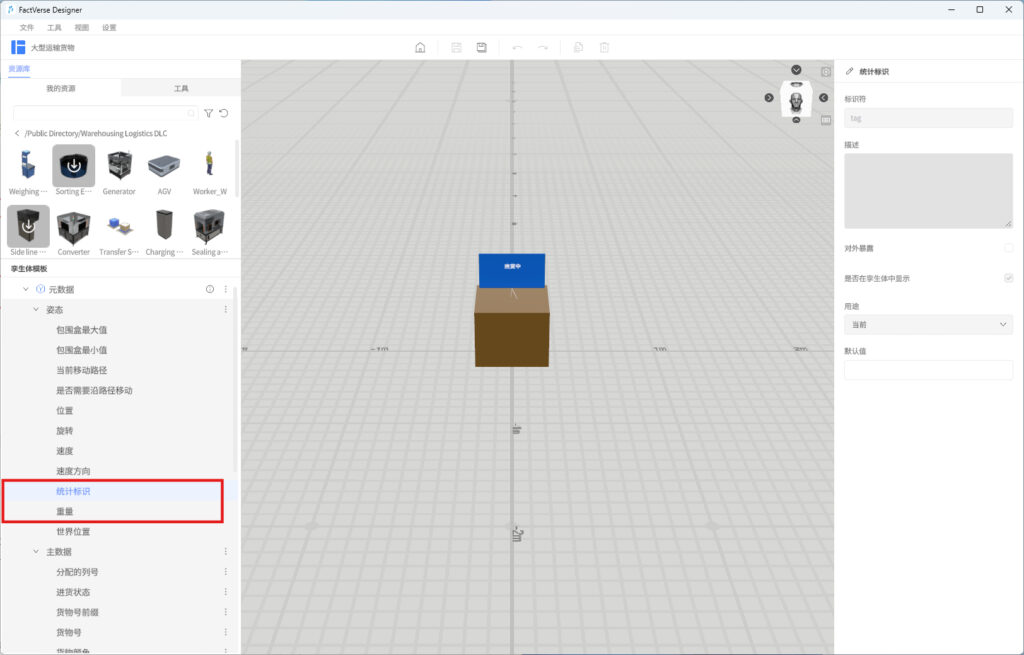Screen dimensions: 1024x655
Task: Open the filter funnel icon beside search
Action: pyautogui.click(x=208, y=113)
